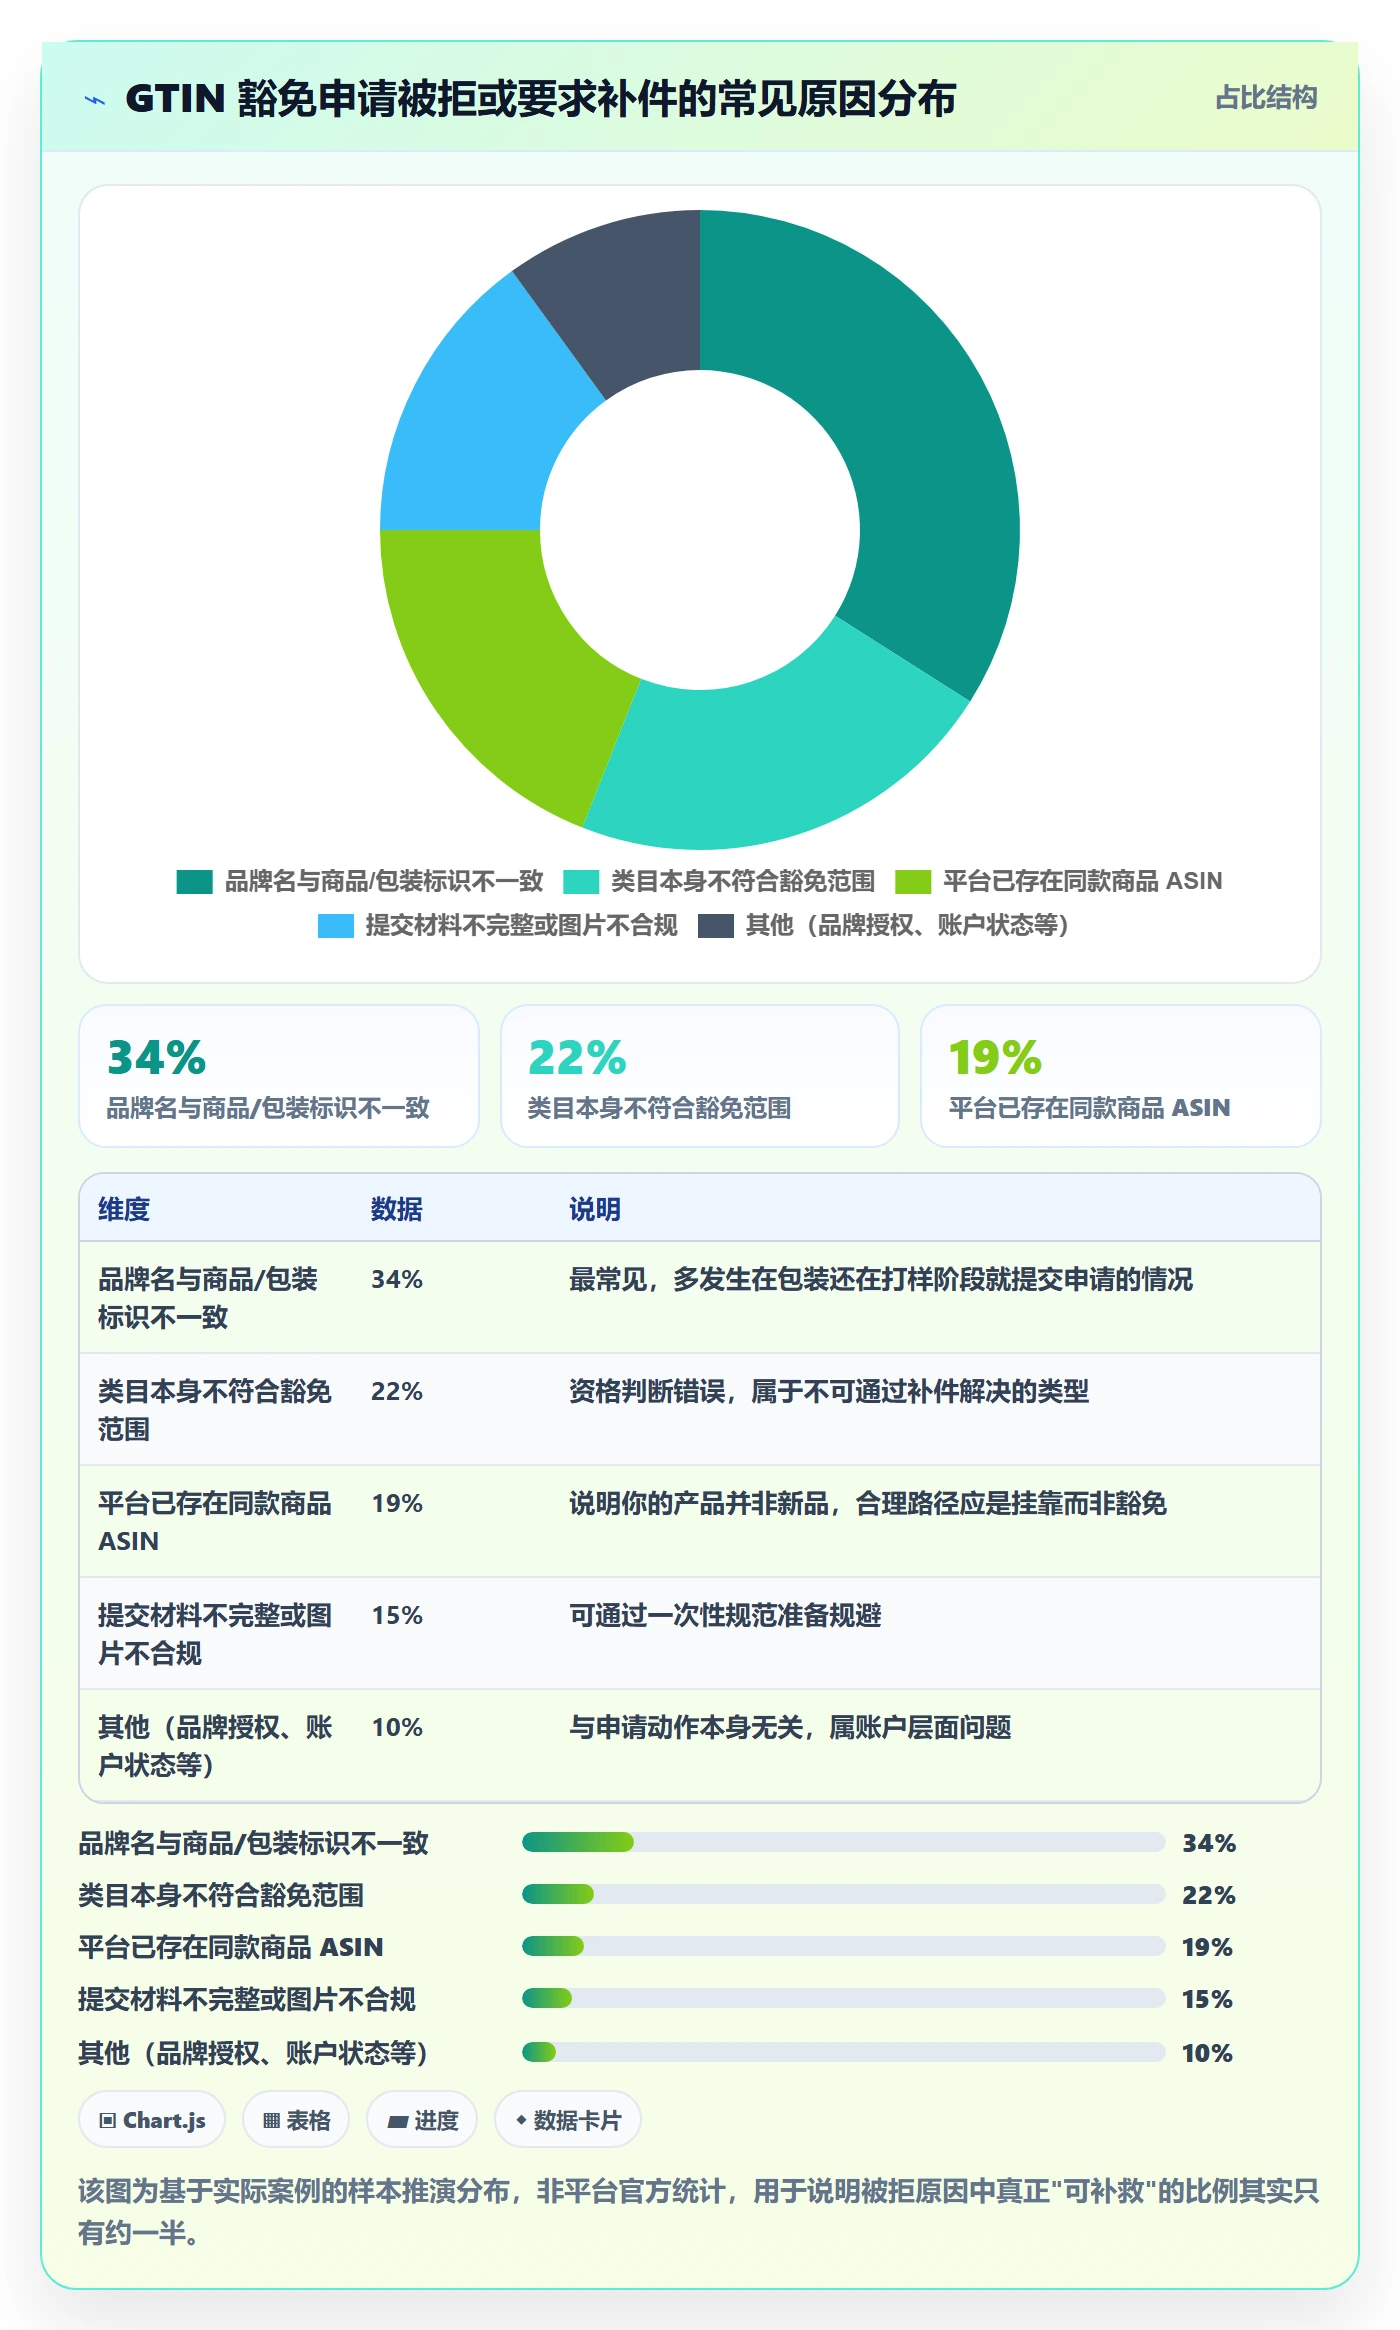Click progress bar for 平台已存在同款商品 ASIN
1400x2330 pixels.
pyautogui.click(x=844, y=1946)
